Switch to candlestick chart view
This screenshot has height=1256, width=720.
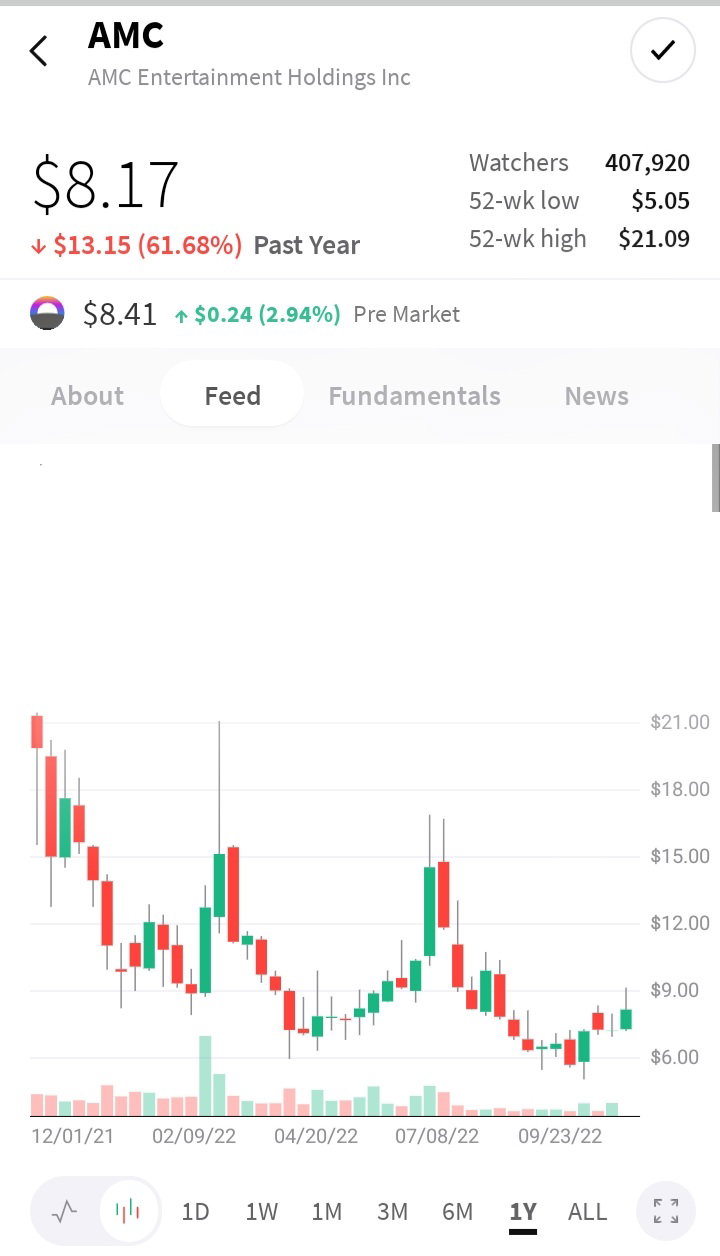pyautogui.click(x=128, y=1212)
